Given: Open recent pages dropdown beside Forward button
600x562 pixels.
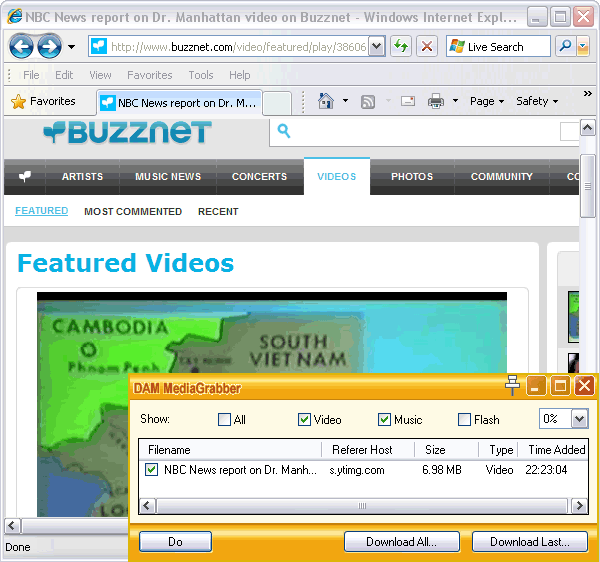Looking at the screenshot, I should (x=71, y=47).
